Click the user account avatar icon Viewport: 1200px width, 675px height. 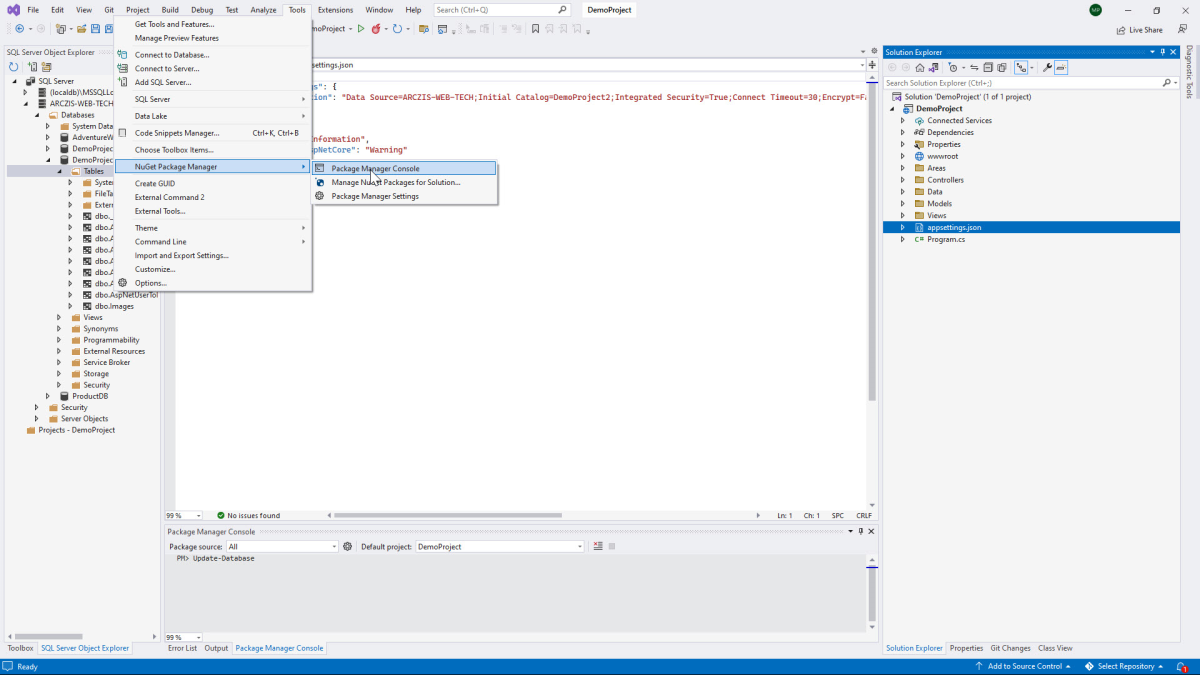click(x=1095, y=10)
